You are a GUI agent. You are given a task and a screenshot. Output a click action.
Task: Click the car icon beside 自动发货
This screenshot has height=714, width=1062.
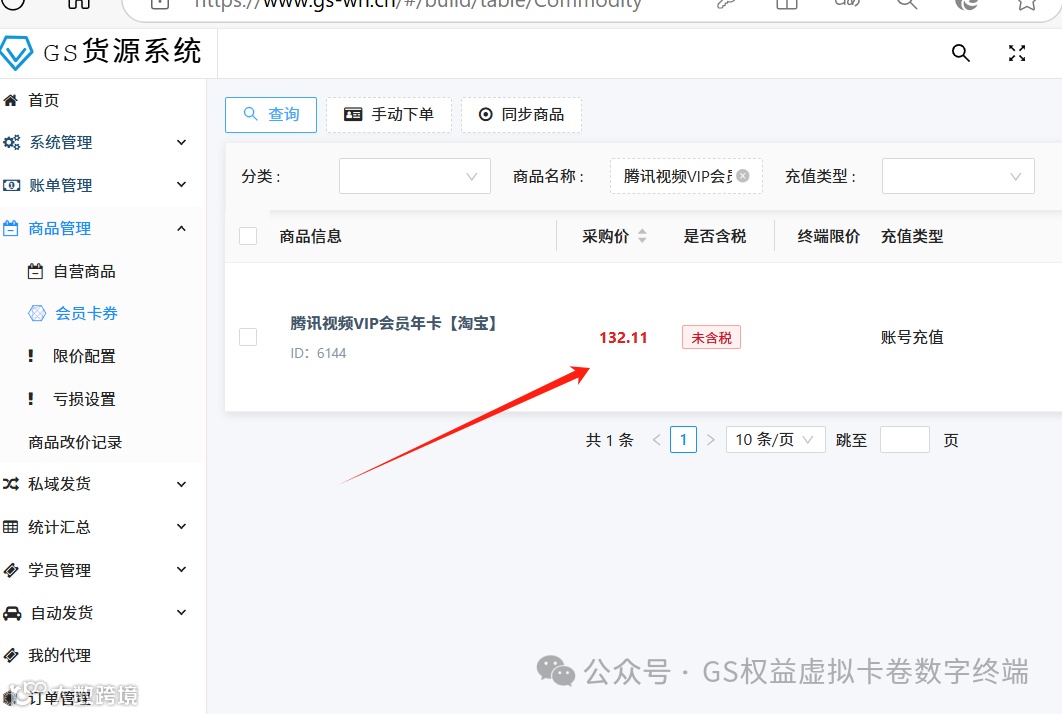[12, 613]
